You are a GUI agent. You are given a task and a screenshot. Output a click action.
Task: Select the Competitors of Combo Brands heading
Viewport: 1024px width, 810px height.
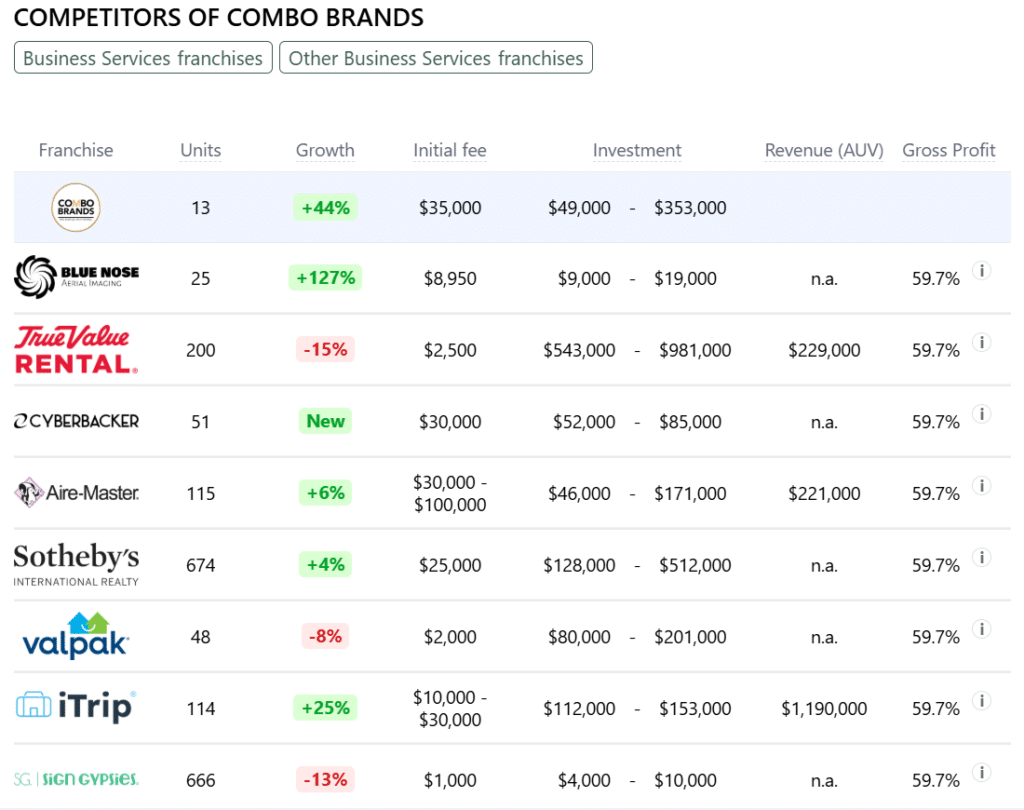[219, 18]
